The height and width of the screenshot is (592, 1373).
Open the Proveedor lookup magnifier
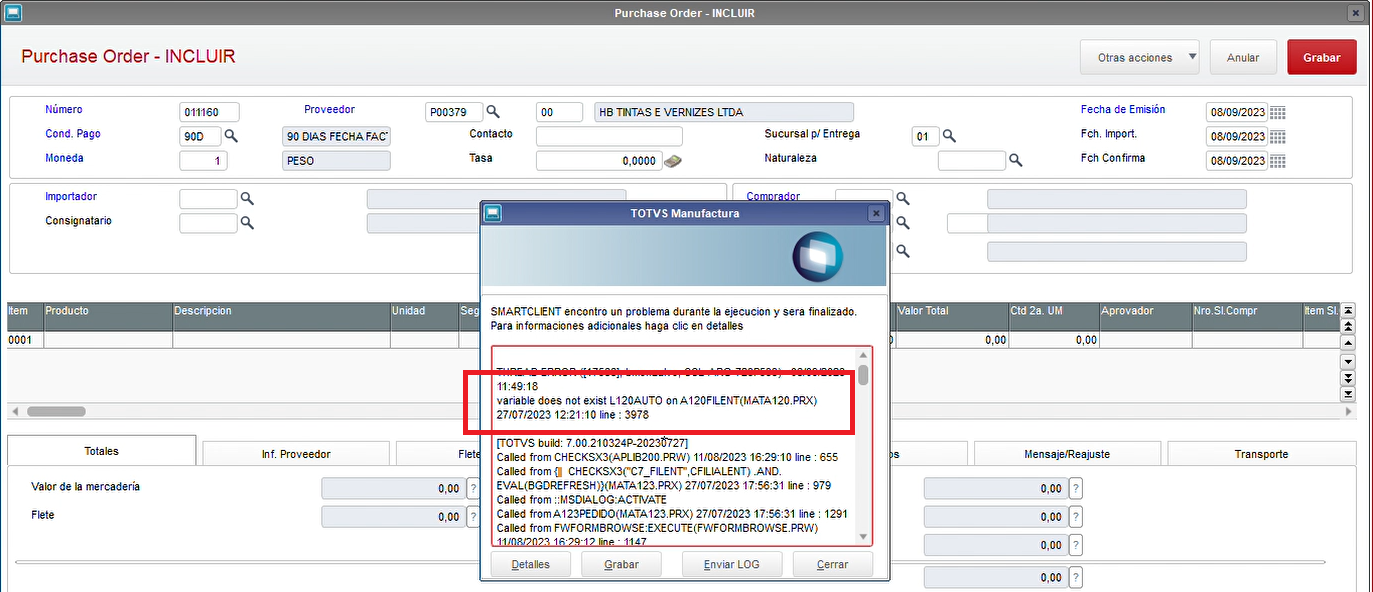coord(492,111)
